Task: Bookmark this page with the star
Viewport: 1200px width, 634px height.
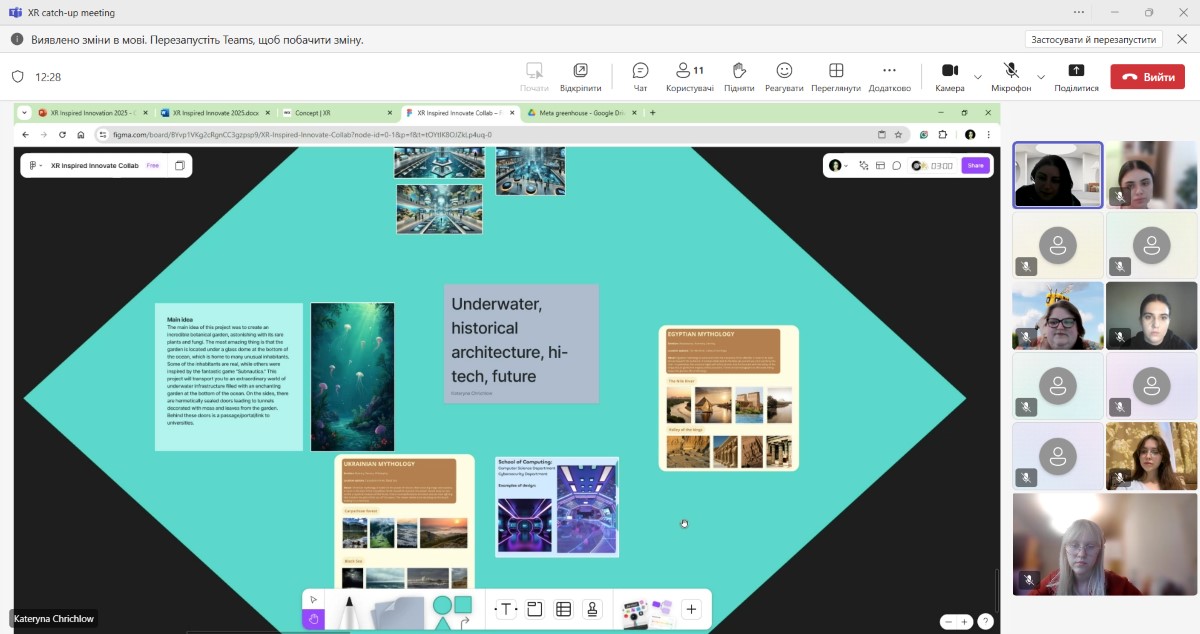Action: pos(898,134)
